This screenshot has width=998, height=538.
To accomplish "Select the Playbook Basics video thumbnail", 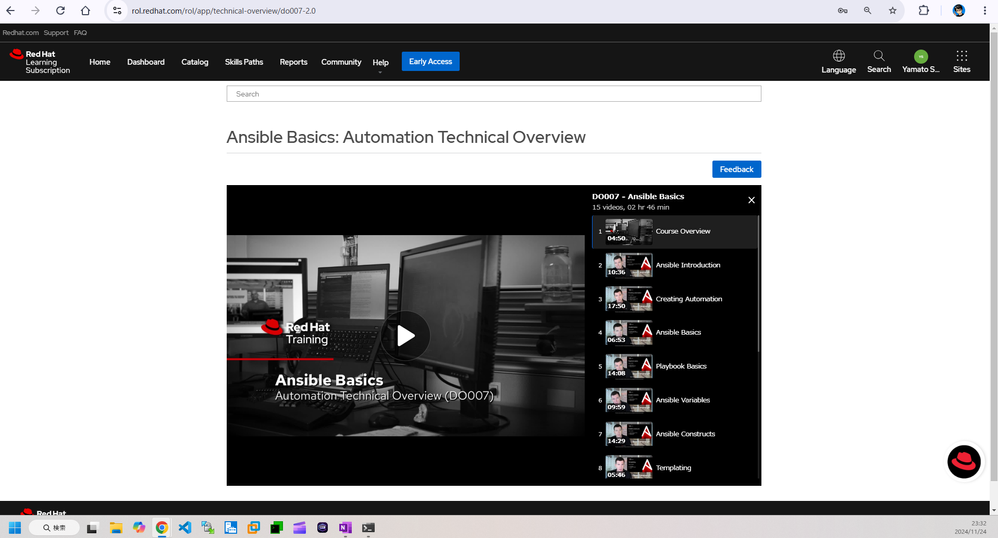I will (x=629, y=366).
